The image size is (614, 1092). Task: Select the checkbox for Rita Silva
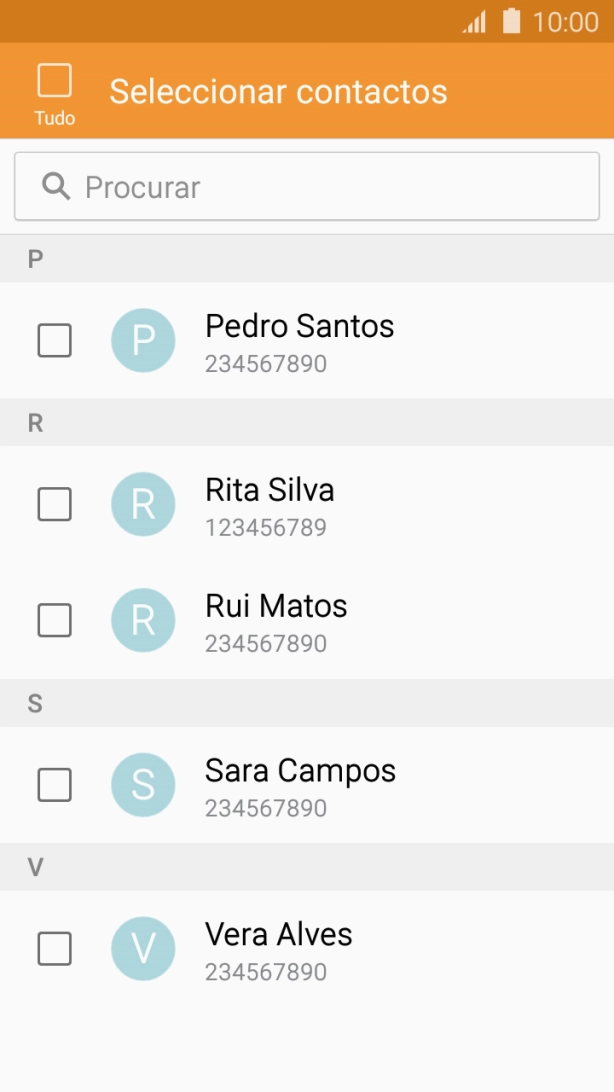(x=53, y=505)
